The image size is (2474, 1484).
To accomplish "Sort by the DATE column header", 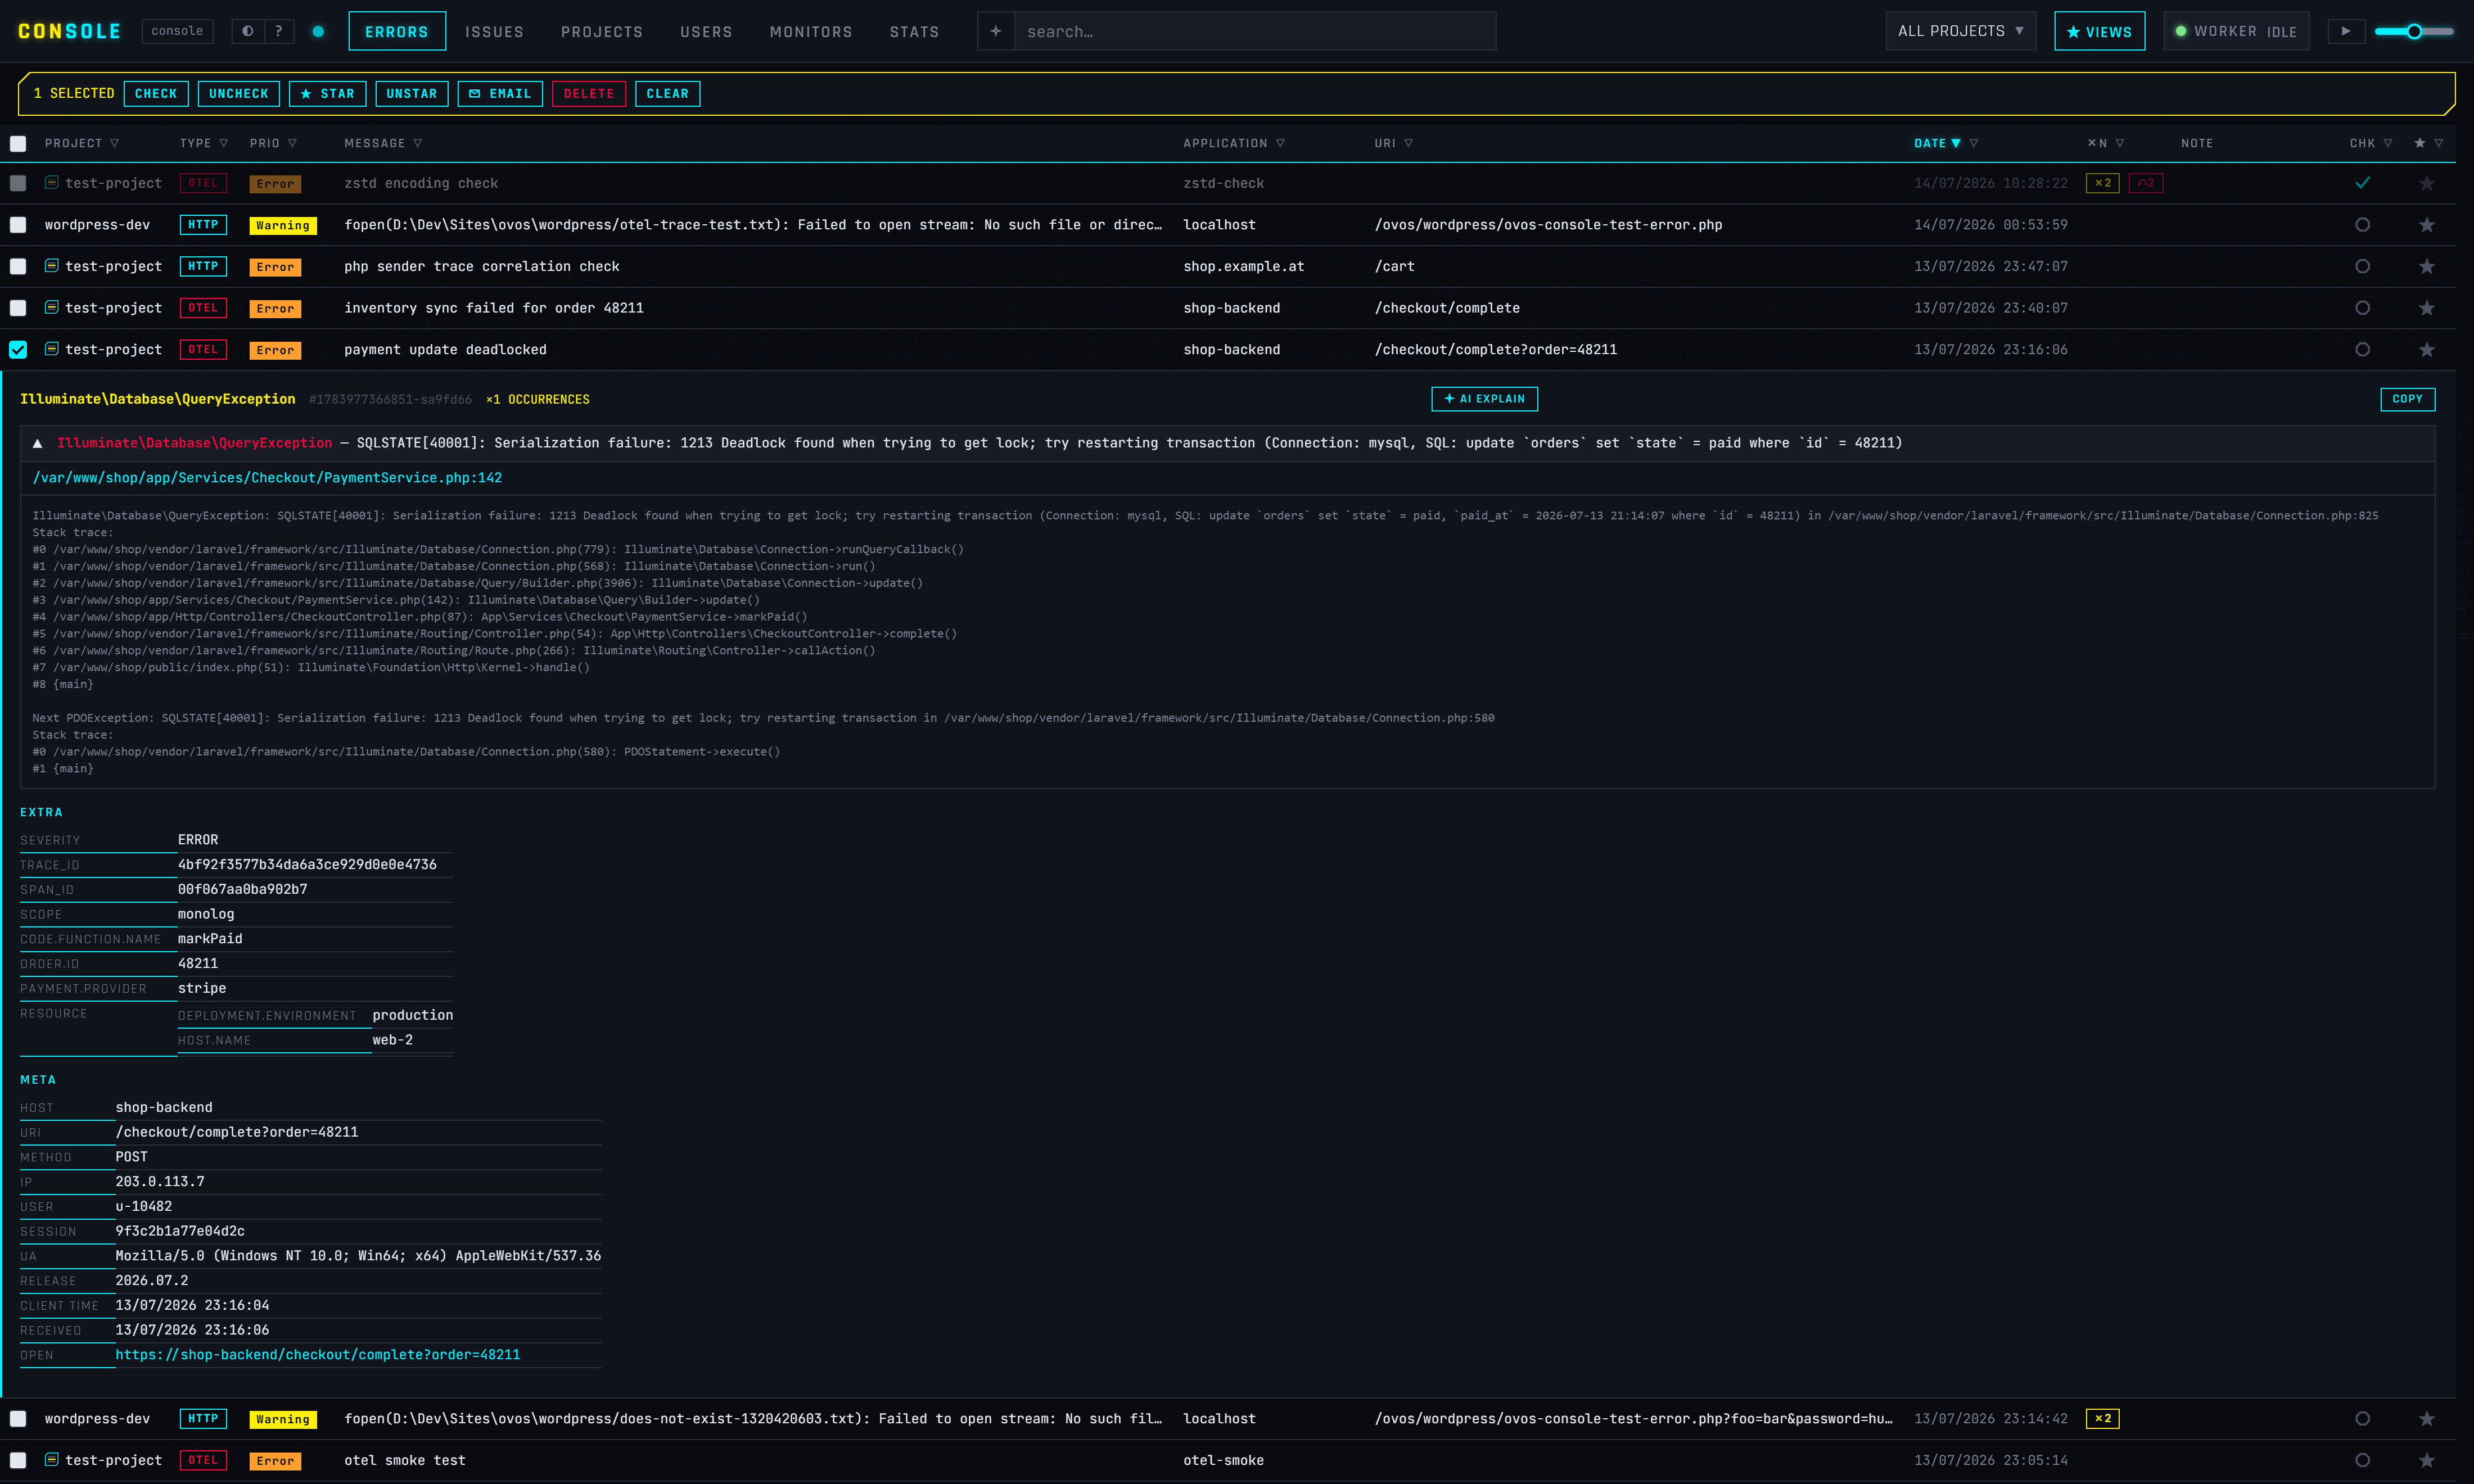I will pyautogui.click(x=1937, y=144).
